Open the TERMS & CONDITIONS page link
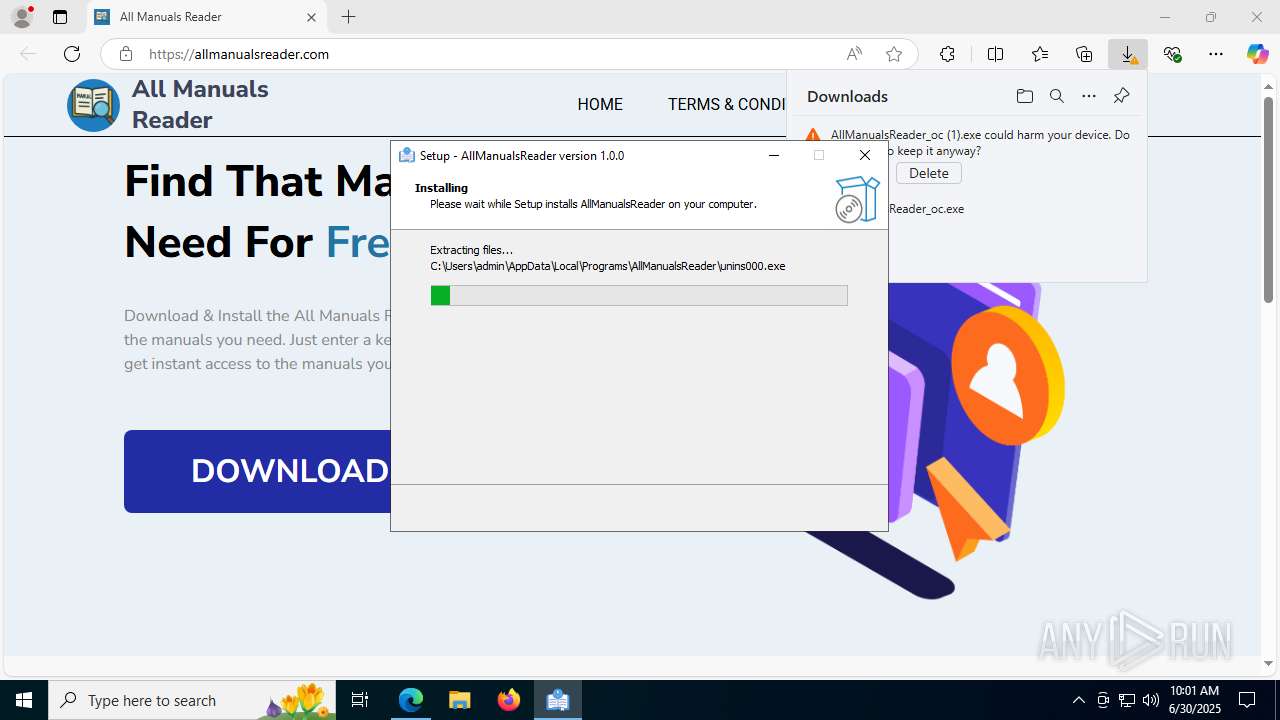 tap(727, 104)
